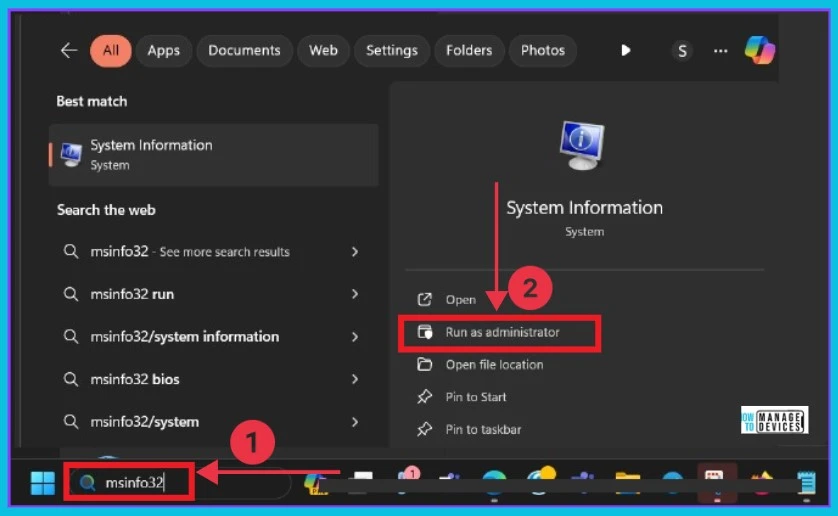The width and height of the screenshot is (838, 516).
Task: Click the taskbar search magnifier icon
Action: pos(87,483)
